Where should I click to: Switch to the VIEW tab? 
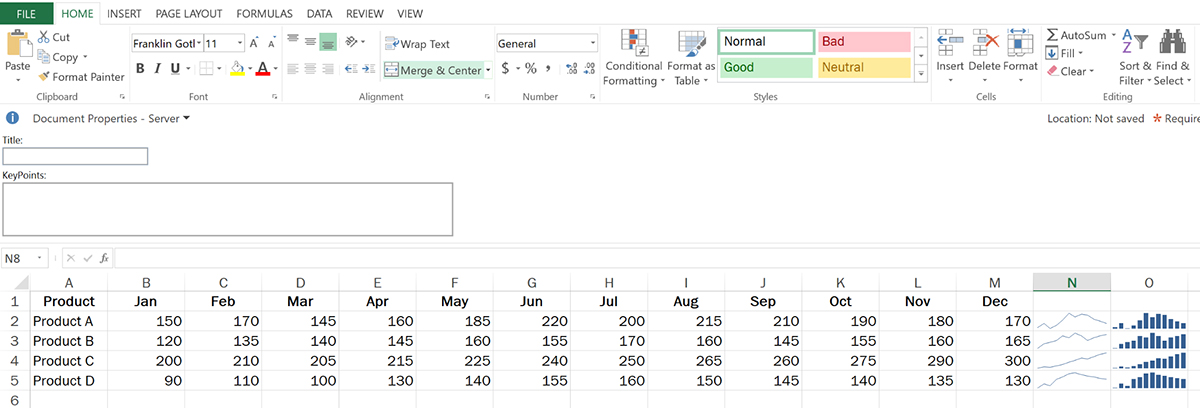(x=410, y=14)
